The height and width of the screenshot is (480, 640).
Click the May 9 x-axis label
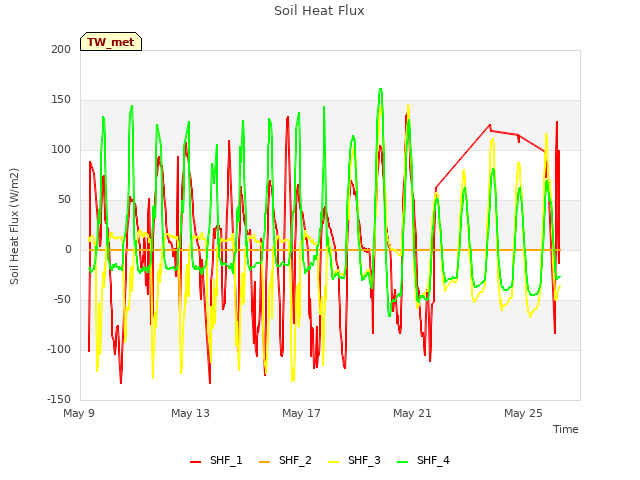(79, 413)
